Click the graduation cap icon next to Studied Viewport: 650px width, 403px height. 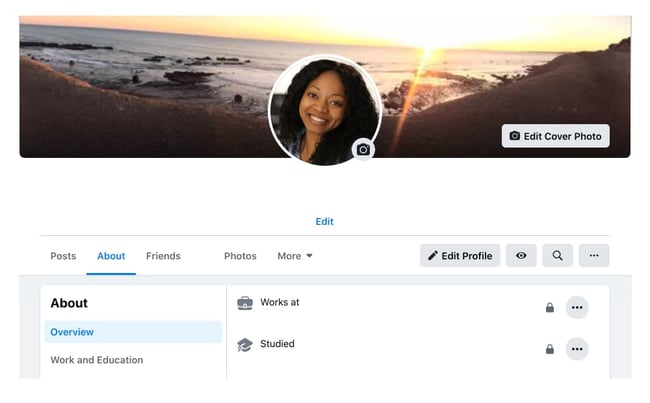tap(245, 345)
